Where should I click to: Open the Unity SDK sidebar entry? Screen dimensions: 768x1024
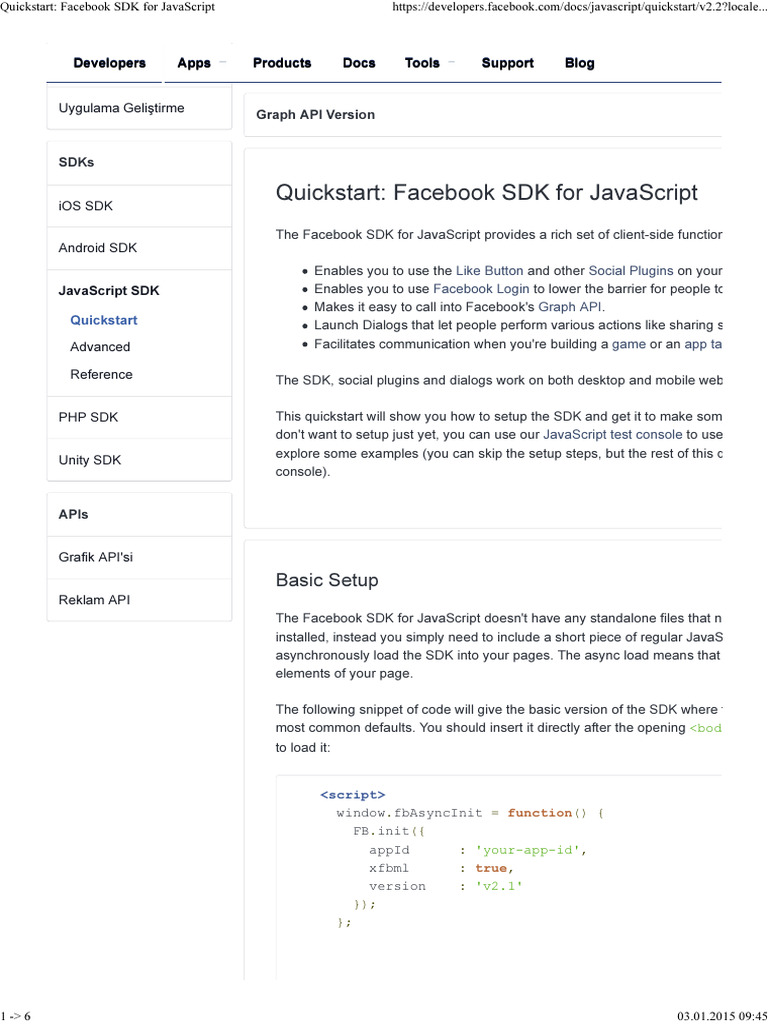(x=140, y=460)
